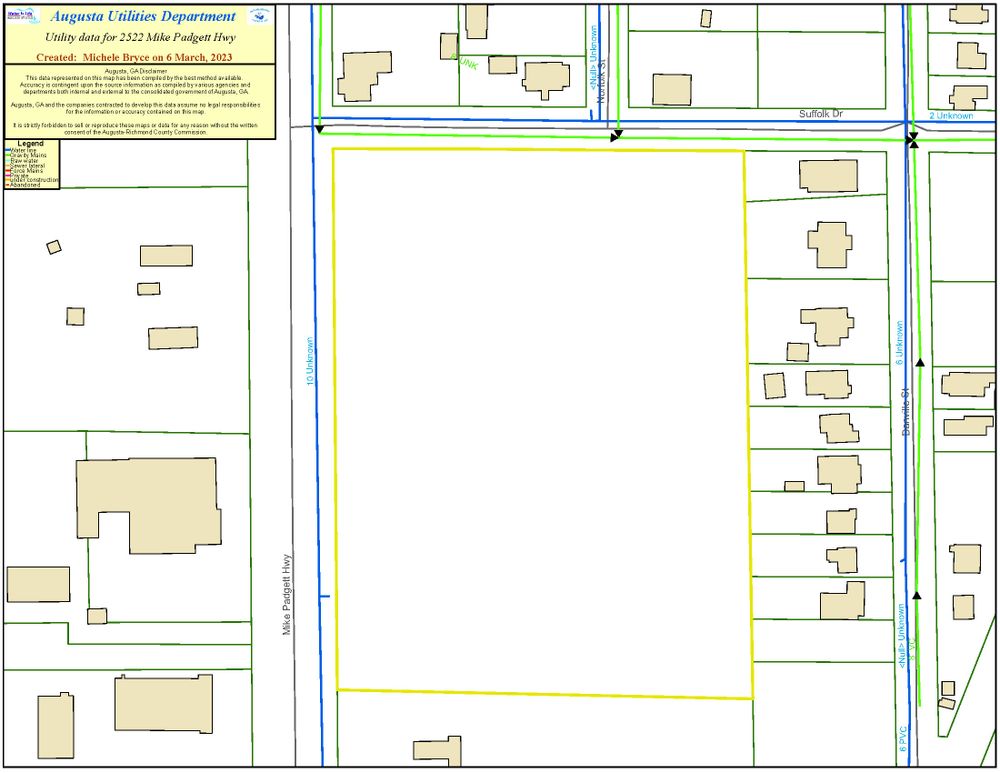Click the red Force Mains legend entry
The height and width of the screenshot is (773, 1000).
pos(30,171)
